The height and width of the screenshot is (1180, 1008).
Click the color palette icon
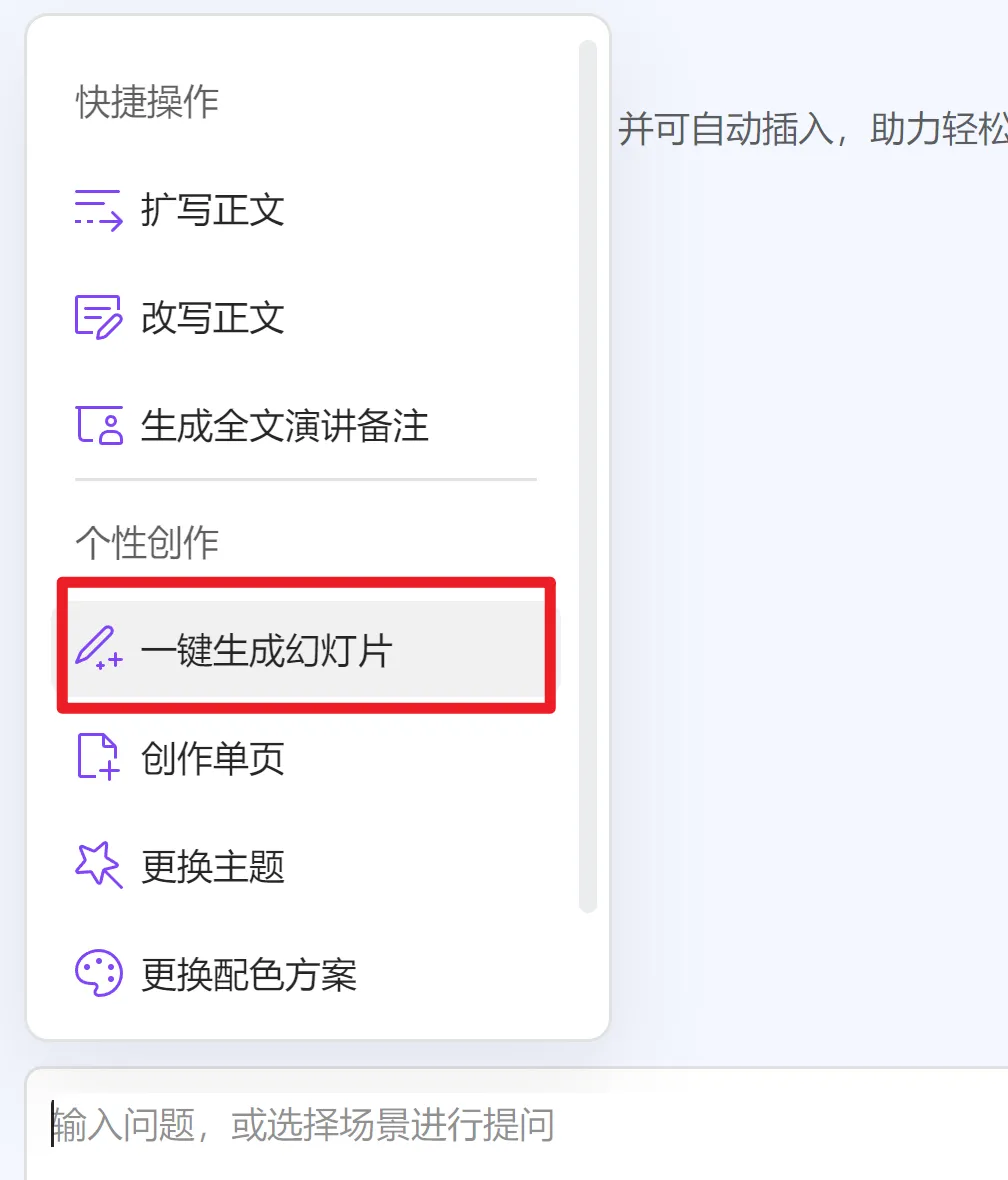coord(99,973)
